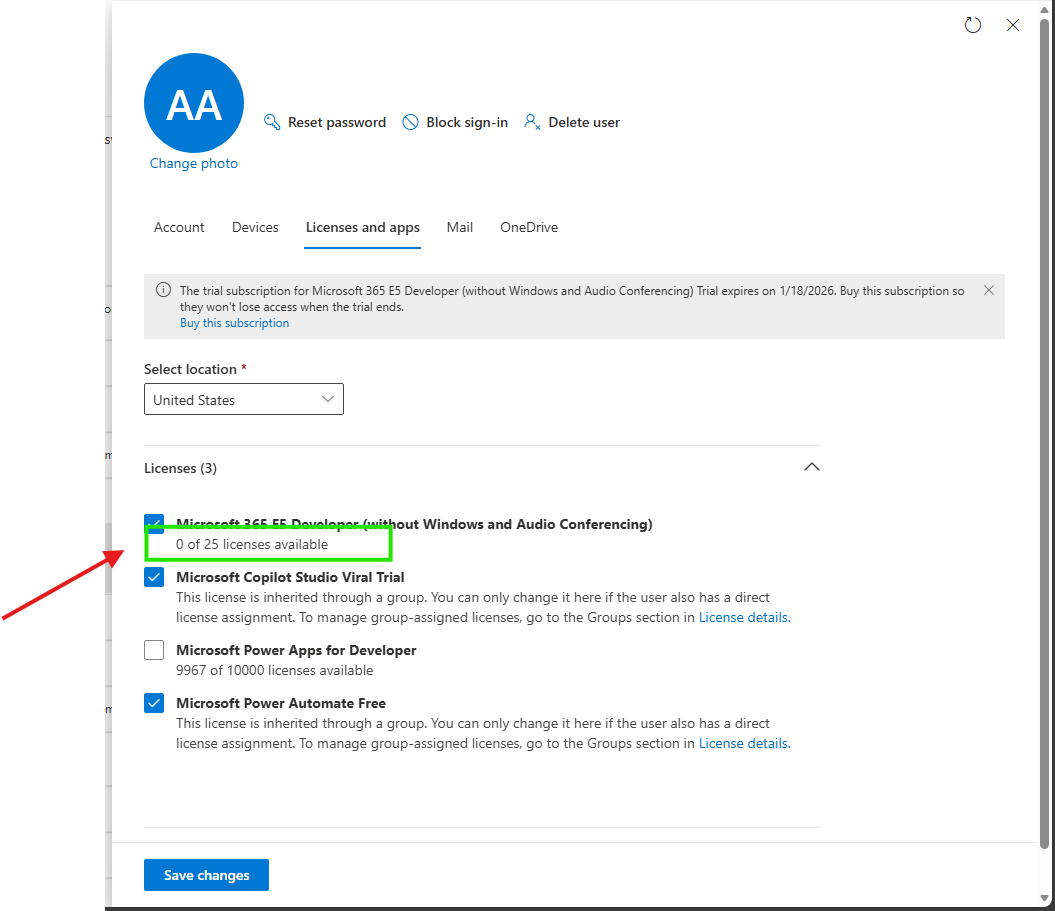Click the Save changes button
This screenshot has width=1055, height=911.
point(207,875)
